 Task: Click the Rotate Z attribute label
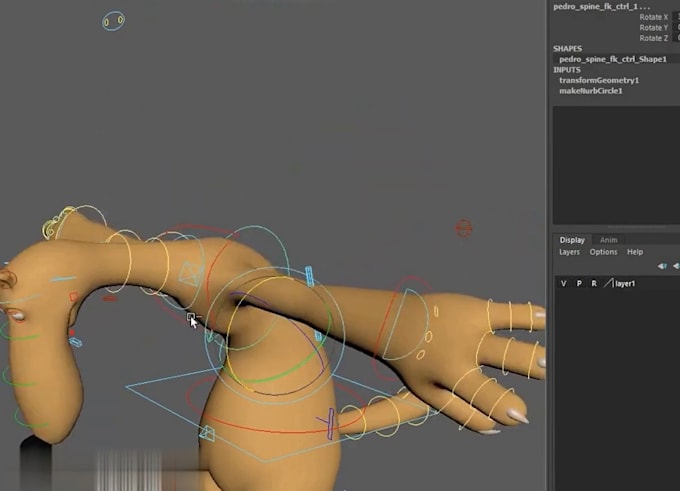tap(654, 38)
